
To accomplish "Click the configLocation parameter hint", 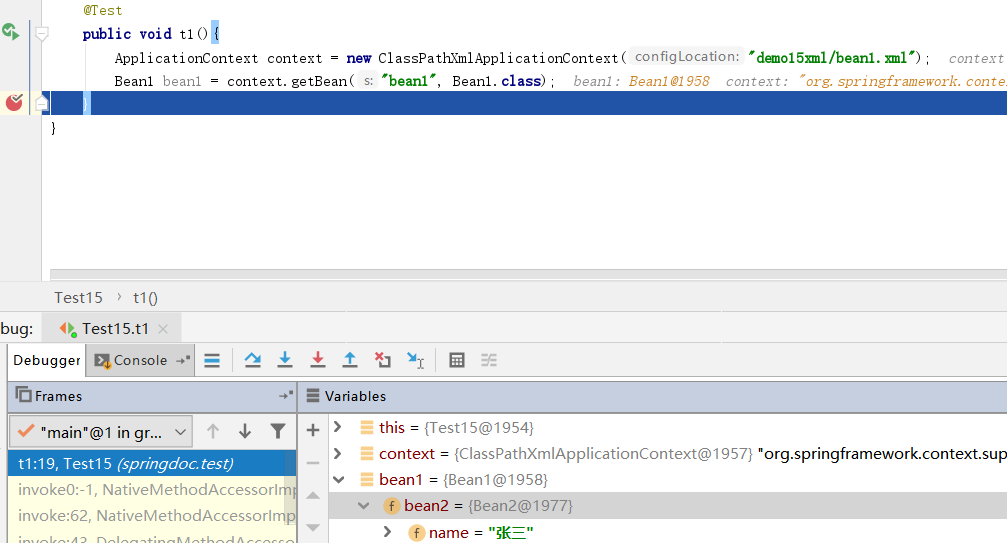I will [x=687, y=56].
